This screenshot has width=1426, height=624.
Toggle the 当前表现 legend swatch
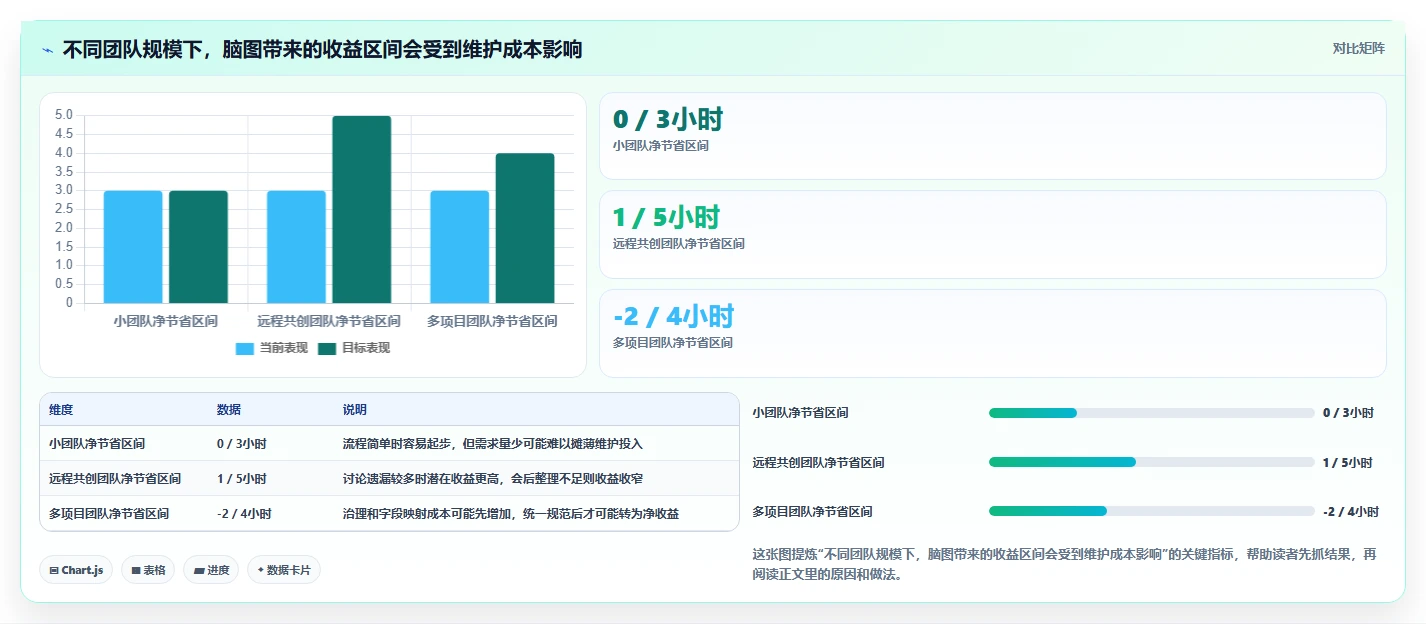click(245, 348)
